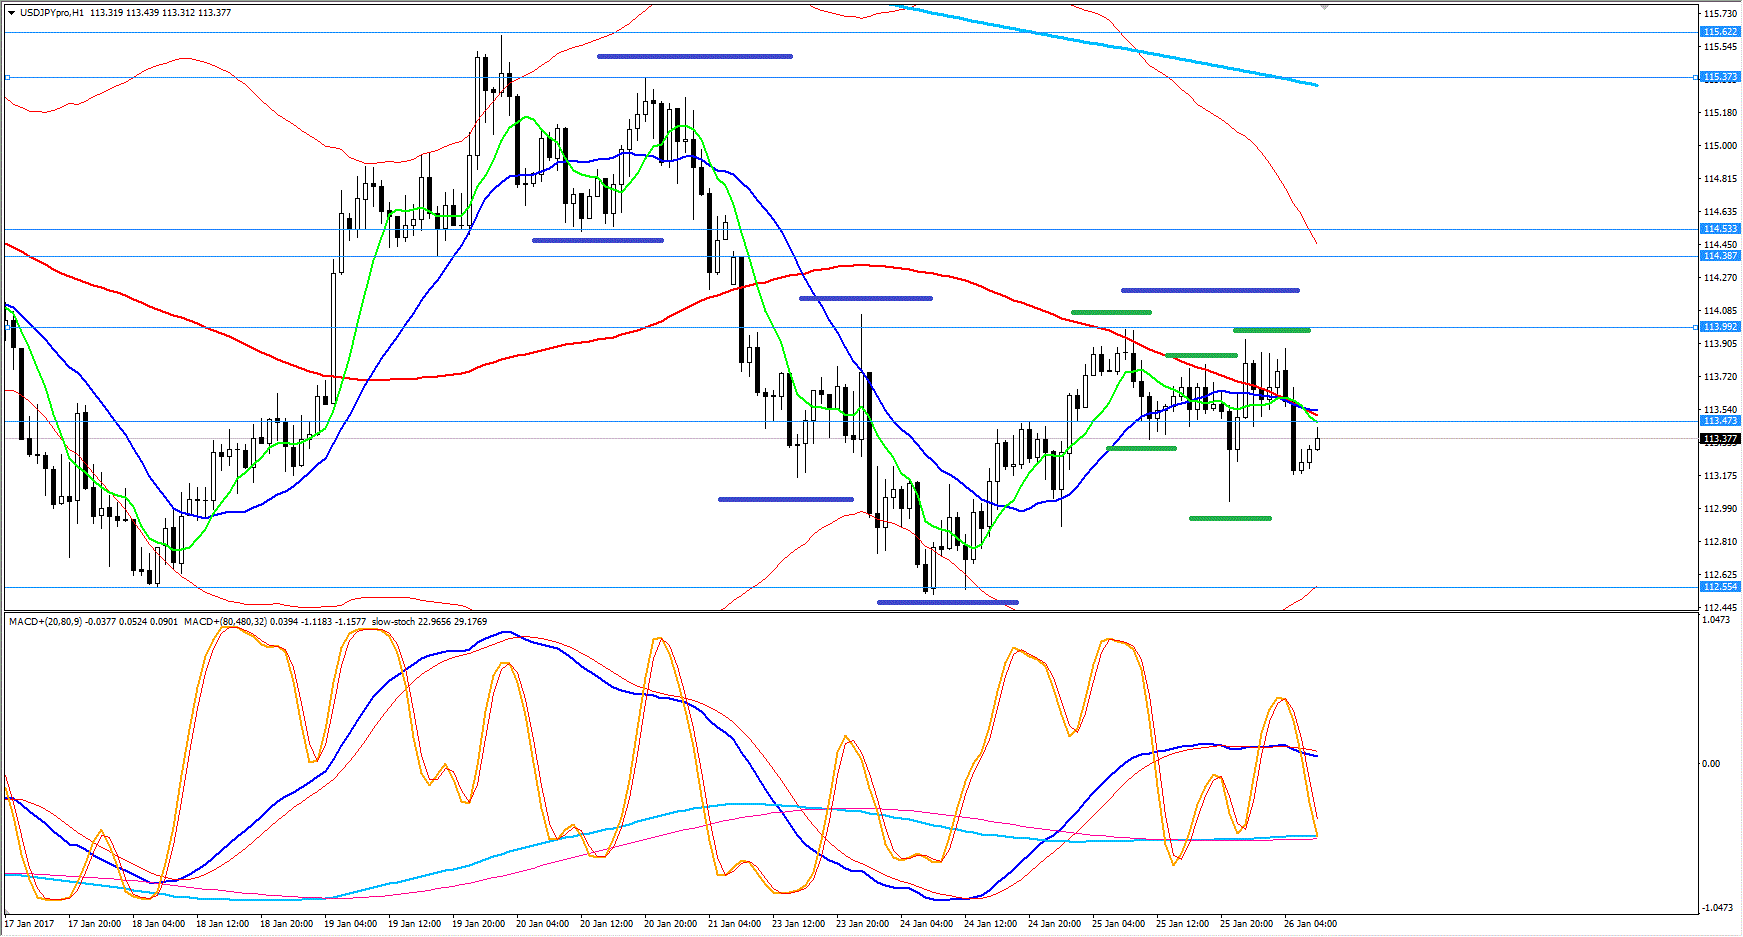This screenshot has height=937, width=1743.
Task: Click the right anchor square of the 113.992 line
Action: [x=1695, y=327]
